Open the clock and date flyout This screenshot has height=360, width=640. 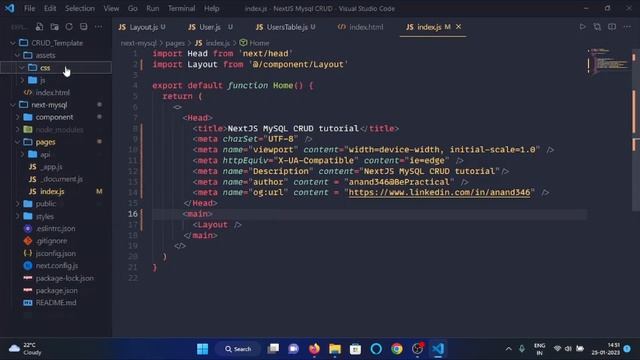605,349
